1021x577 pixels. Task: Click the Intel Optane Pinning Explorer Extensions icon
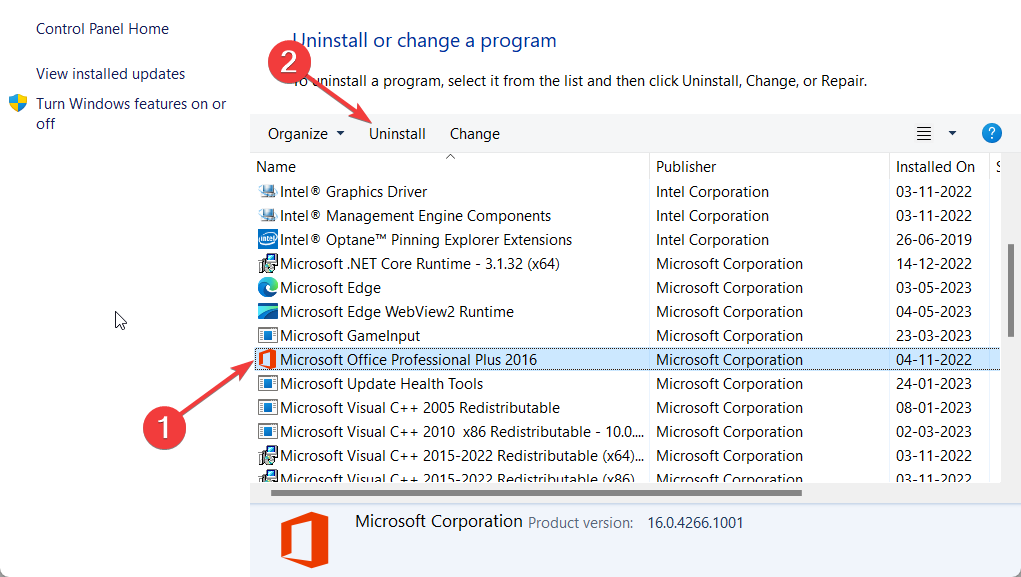268,240
